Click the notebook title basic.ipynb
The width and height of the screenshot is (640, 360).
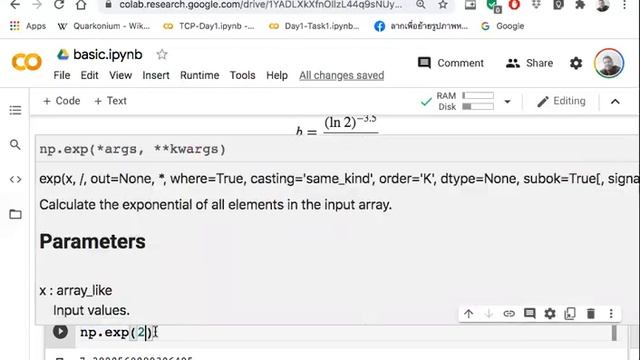(108, 54)
